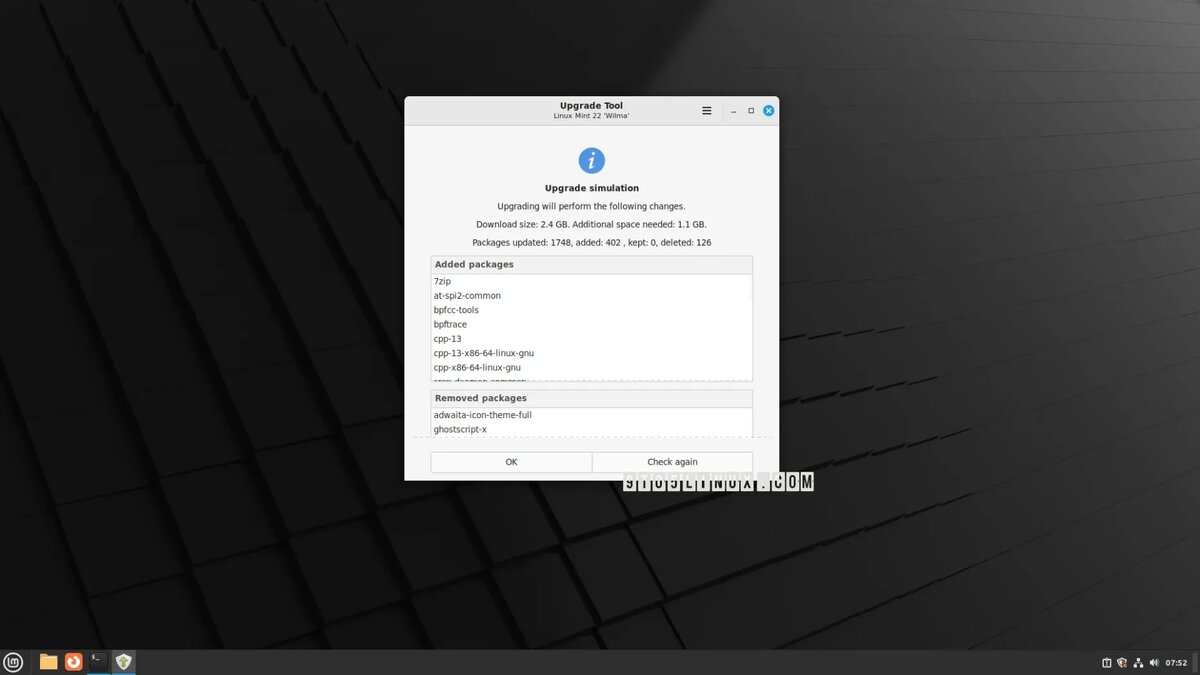Select the cpp-13-x86-64-linux-gnu row
The height and width of the screenshot is (675, 1200).
pyautogui.click(x=592, y=353)
